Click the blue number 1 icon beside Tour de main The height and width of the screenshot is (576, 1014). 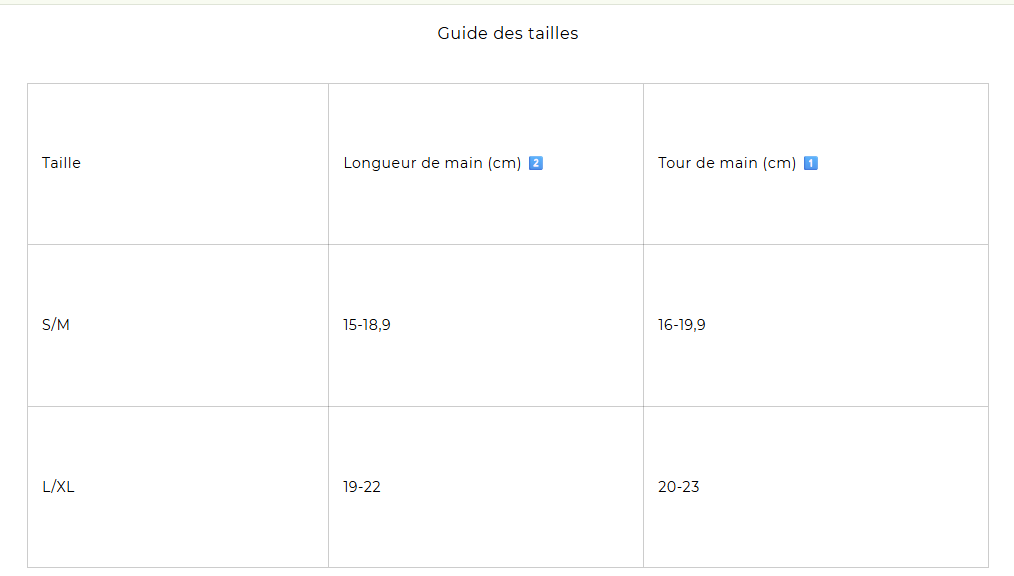point(811,163)
